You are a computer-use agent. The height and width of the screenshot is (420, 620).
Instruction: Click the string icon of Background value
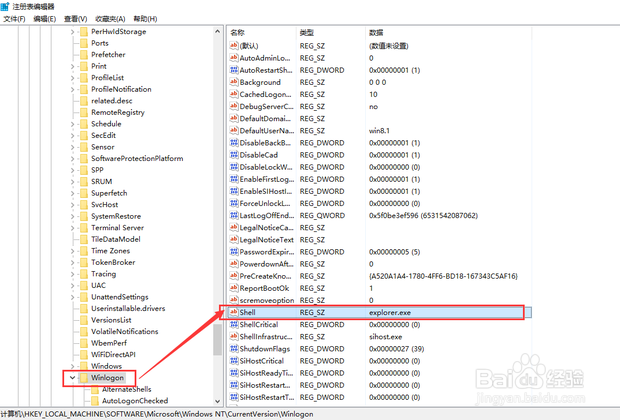[234, 82]
